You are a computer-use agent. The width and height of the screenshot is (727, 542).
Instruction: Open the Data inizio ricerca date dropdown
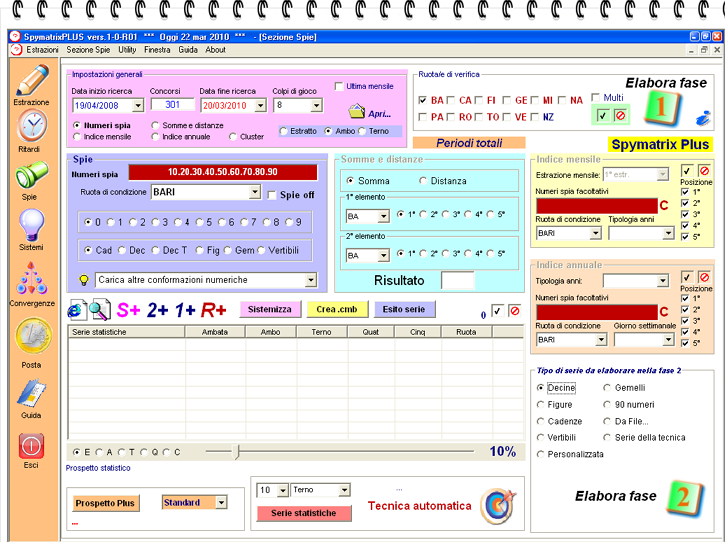coord(138,106)
